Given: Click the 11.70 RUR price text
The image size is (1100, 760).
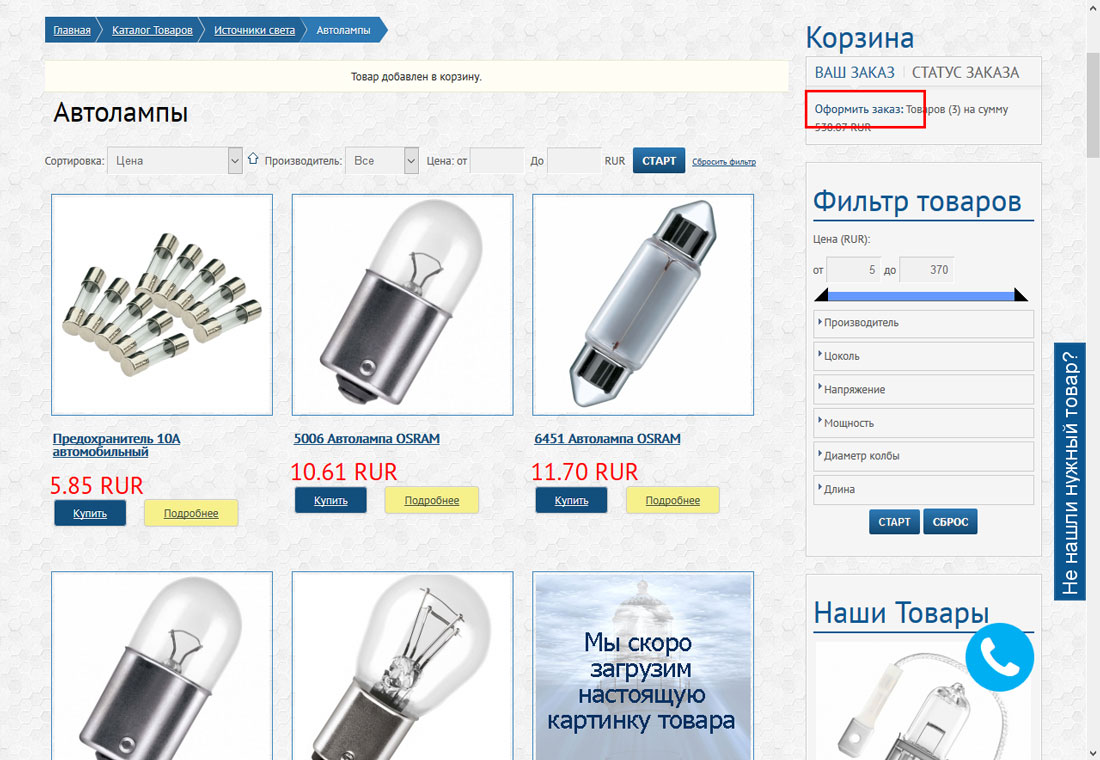Looking at the screenshot, I should 584,472.
